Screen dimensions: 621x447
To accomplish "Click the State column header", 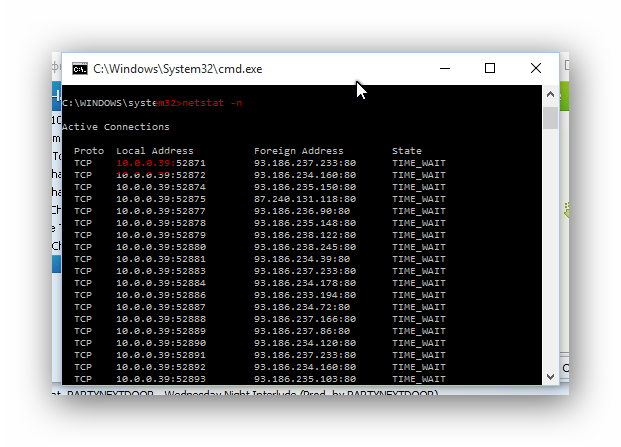I will pyautogui.click(x=407, y=151).
